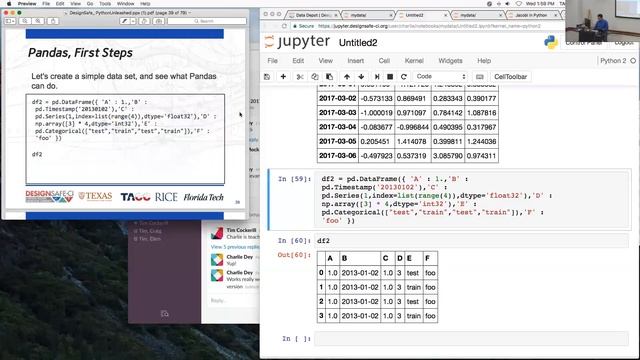640x360 pixels.
Task: Open the Jupyter Insert menu
Action: point(356,61)
